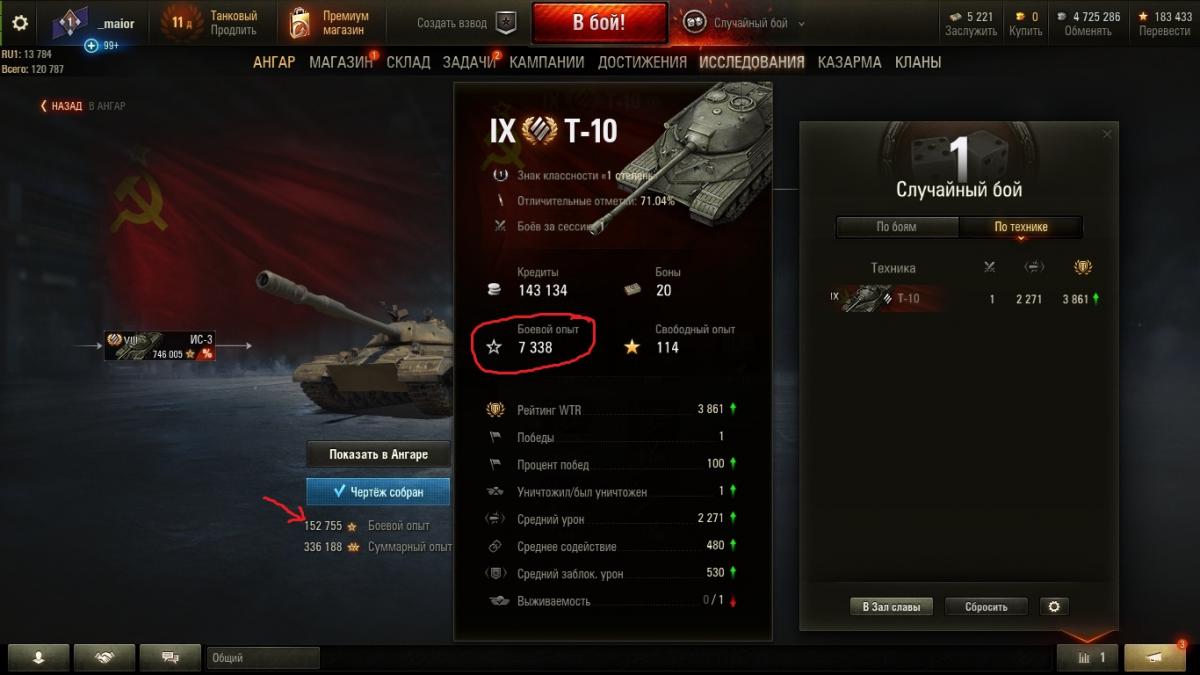
Task: Open the Премиум магазин shop icon
Action: [298, 23]
